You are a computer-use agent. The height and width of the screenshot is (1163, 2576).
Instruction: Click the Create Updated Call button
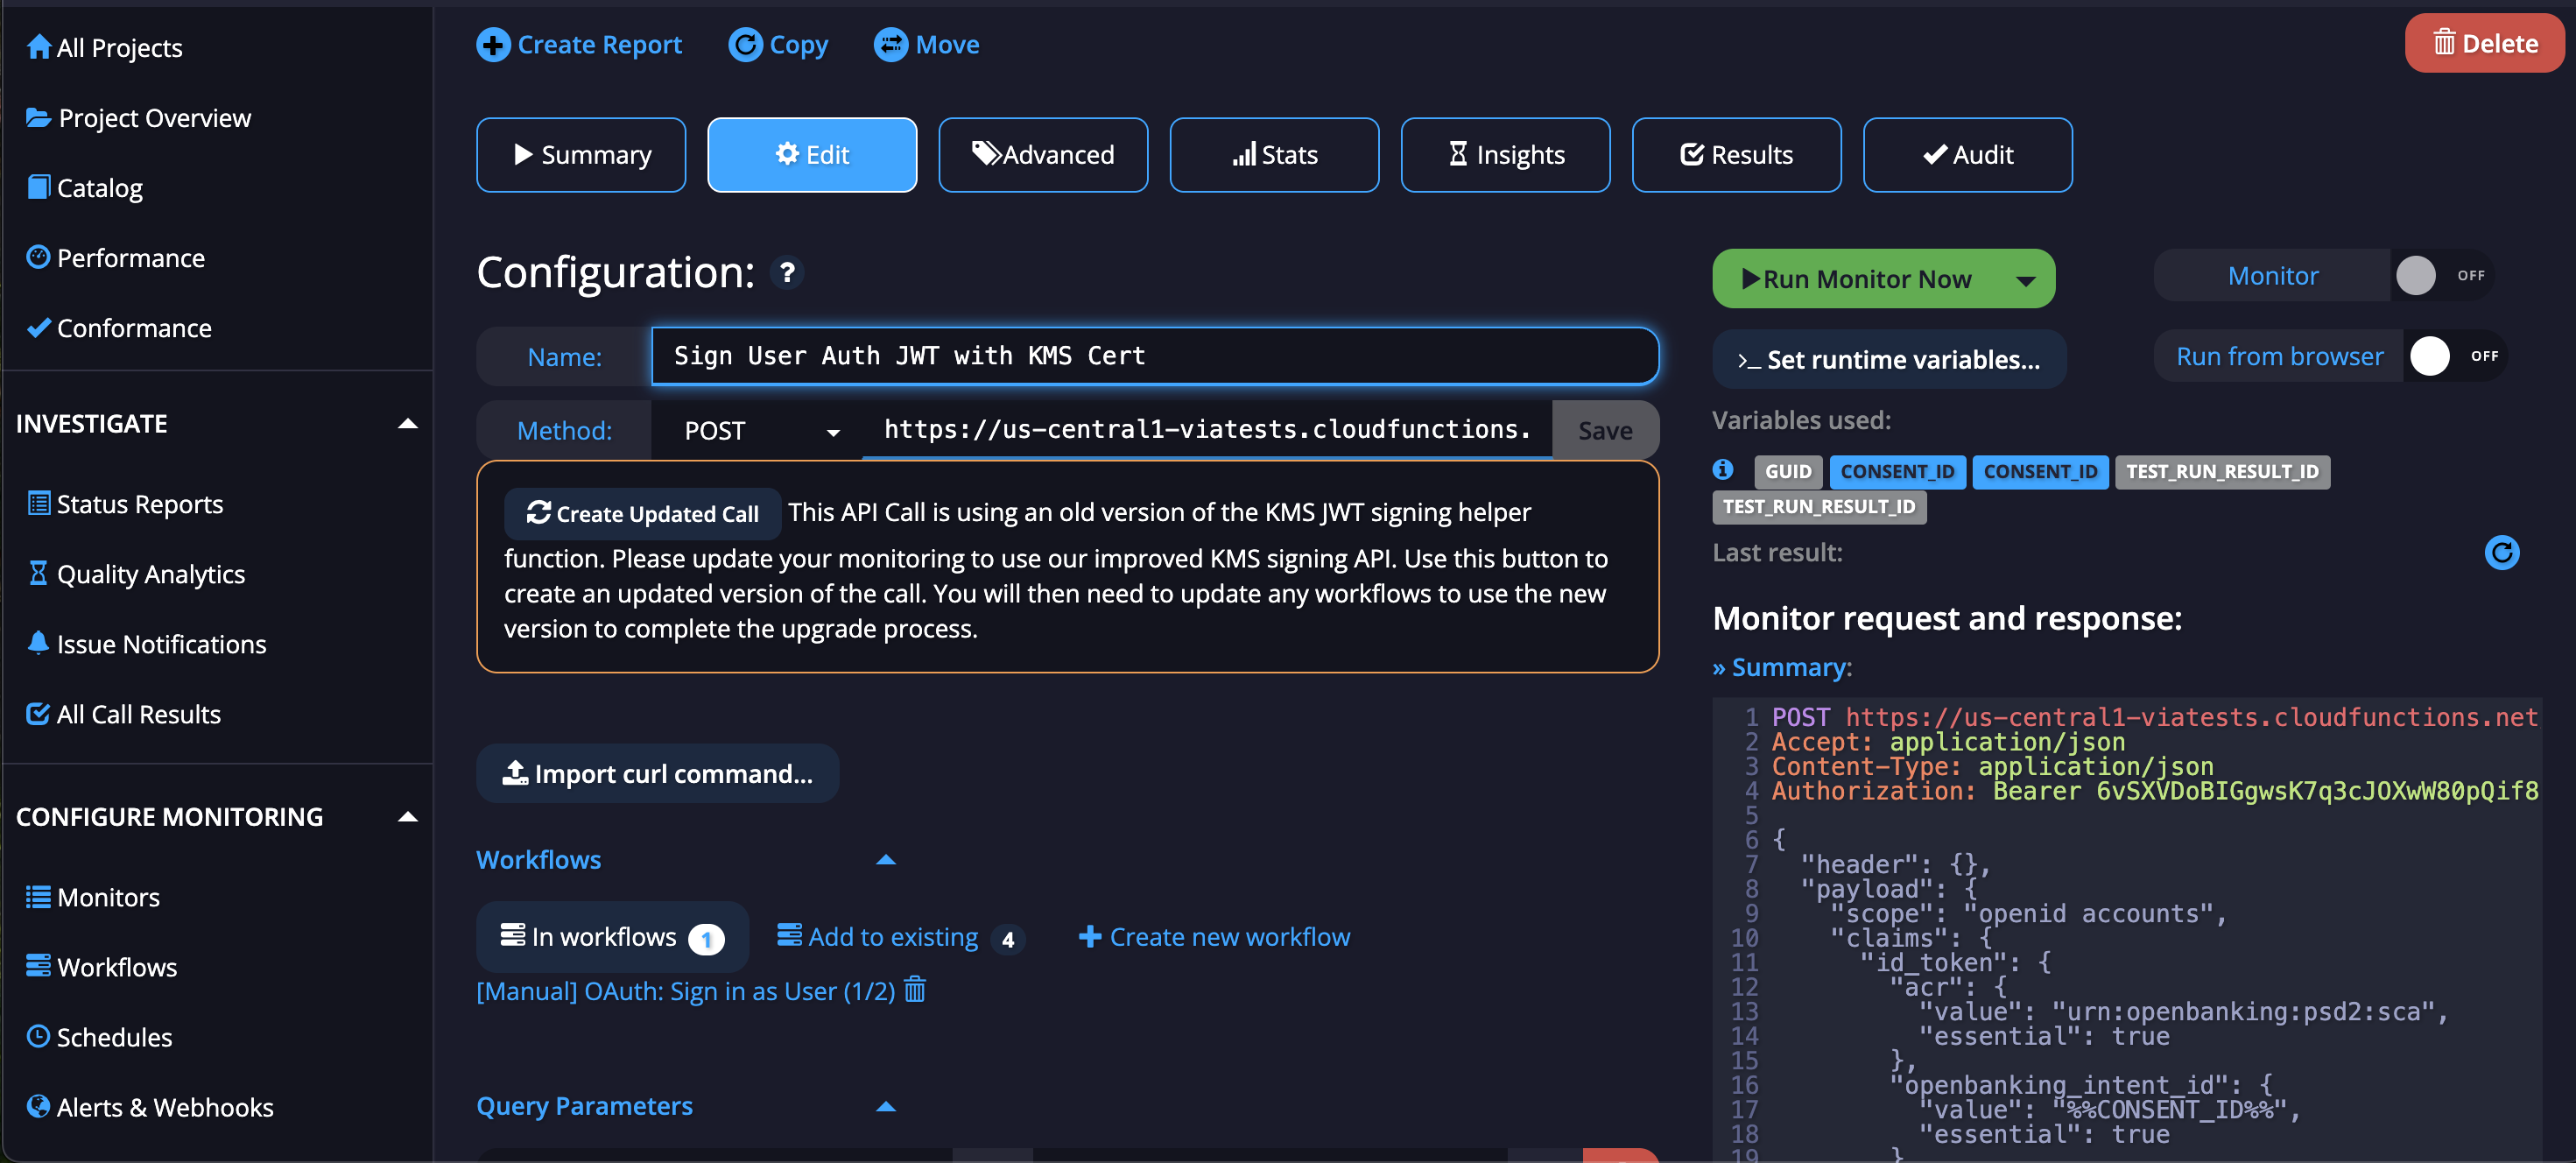[641, 513]
